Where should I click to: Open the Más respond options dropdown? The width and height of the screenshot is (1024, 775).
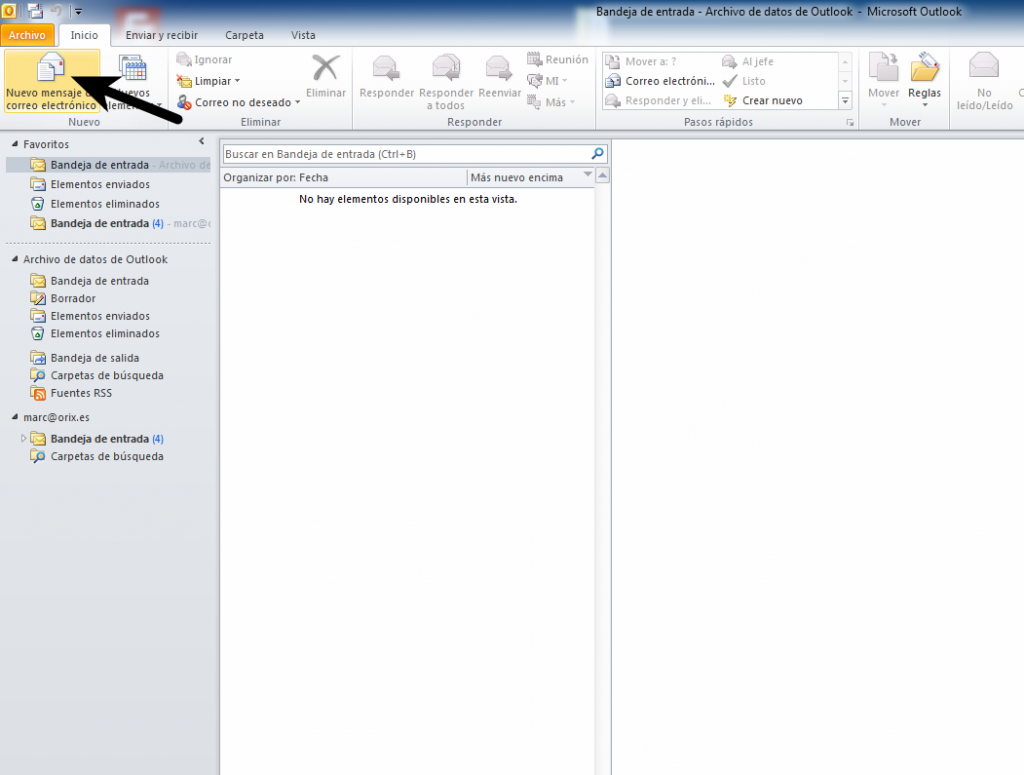551,102
